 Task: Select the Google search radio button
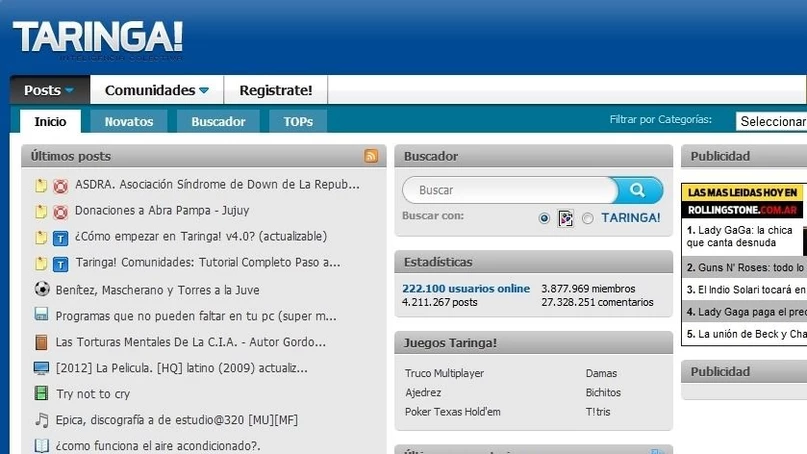pyautogui.click(x=544, y=218)
